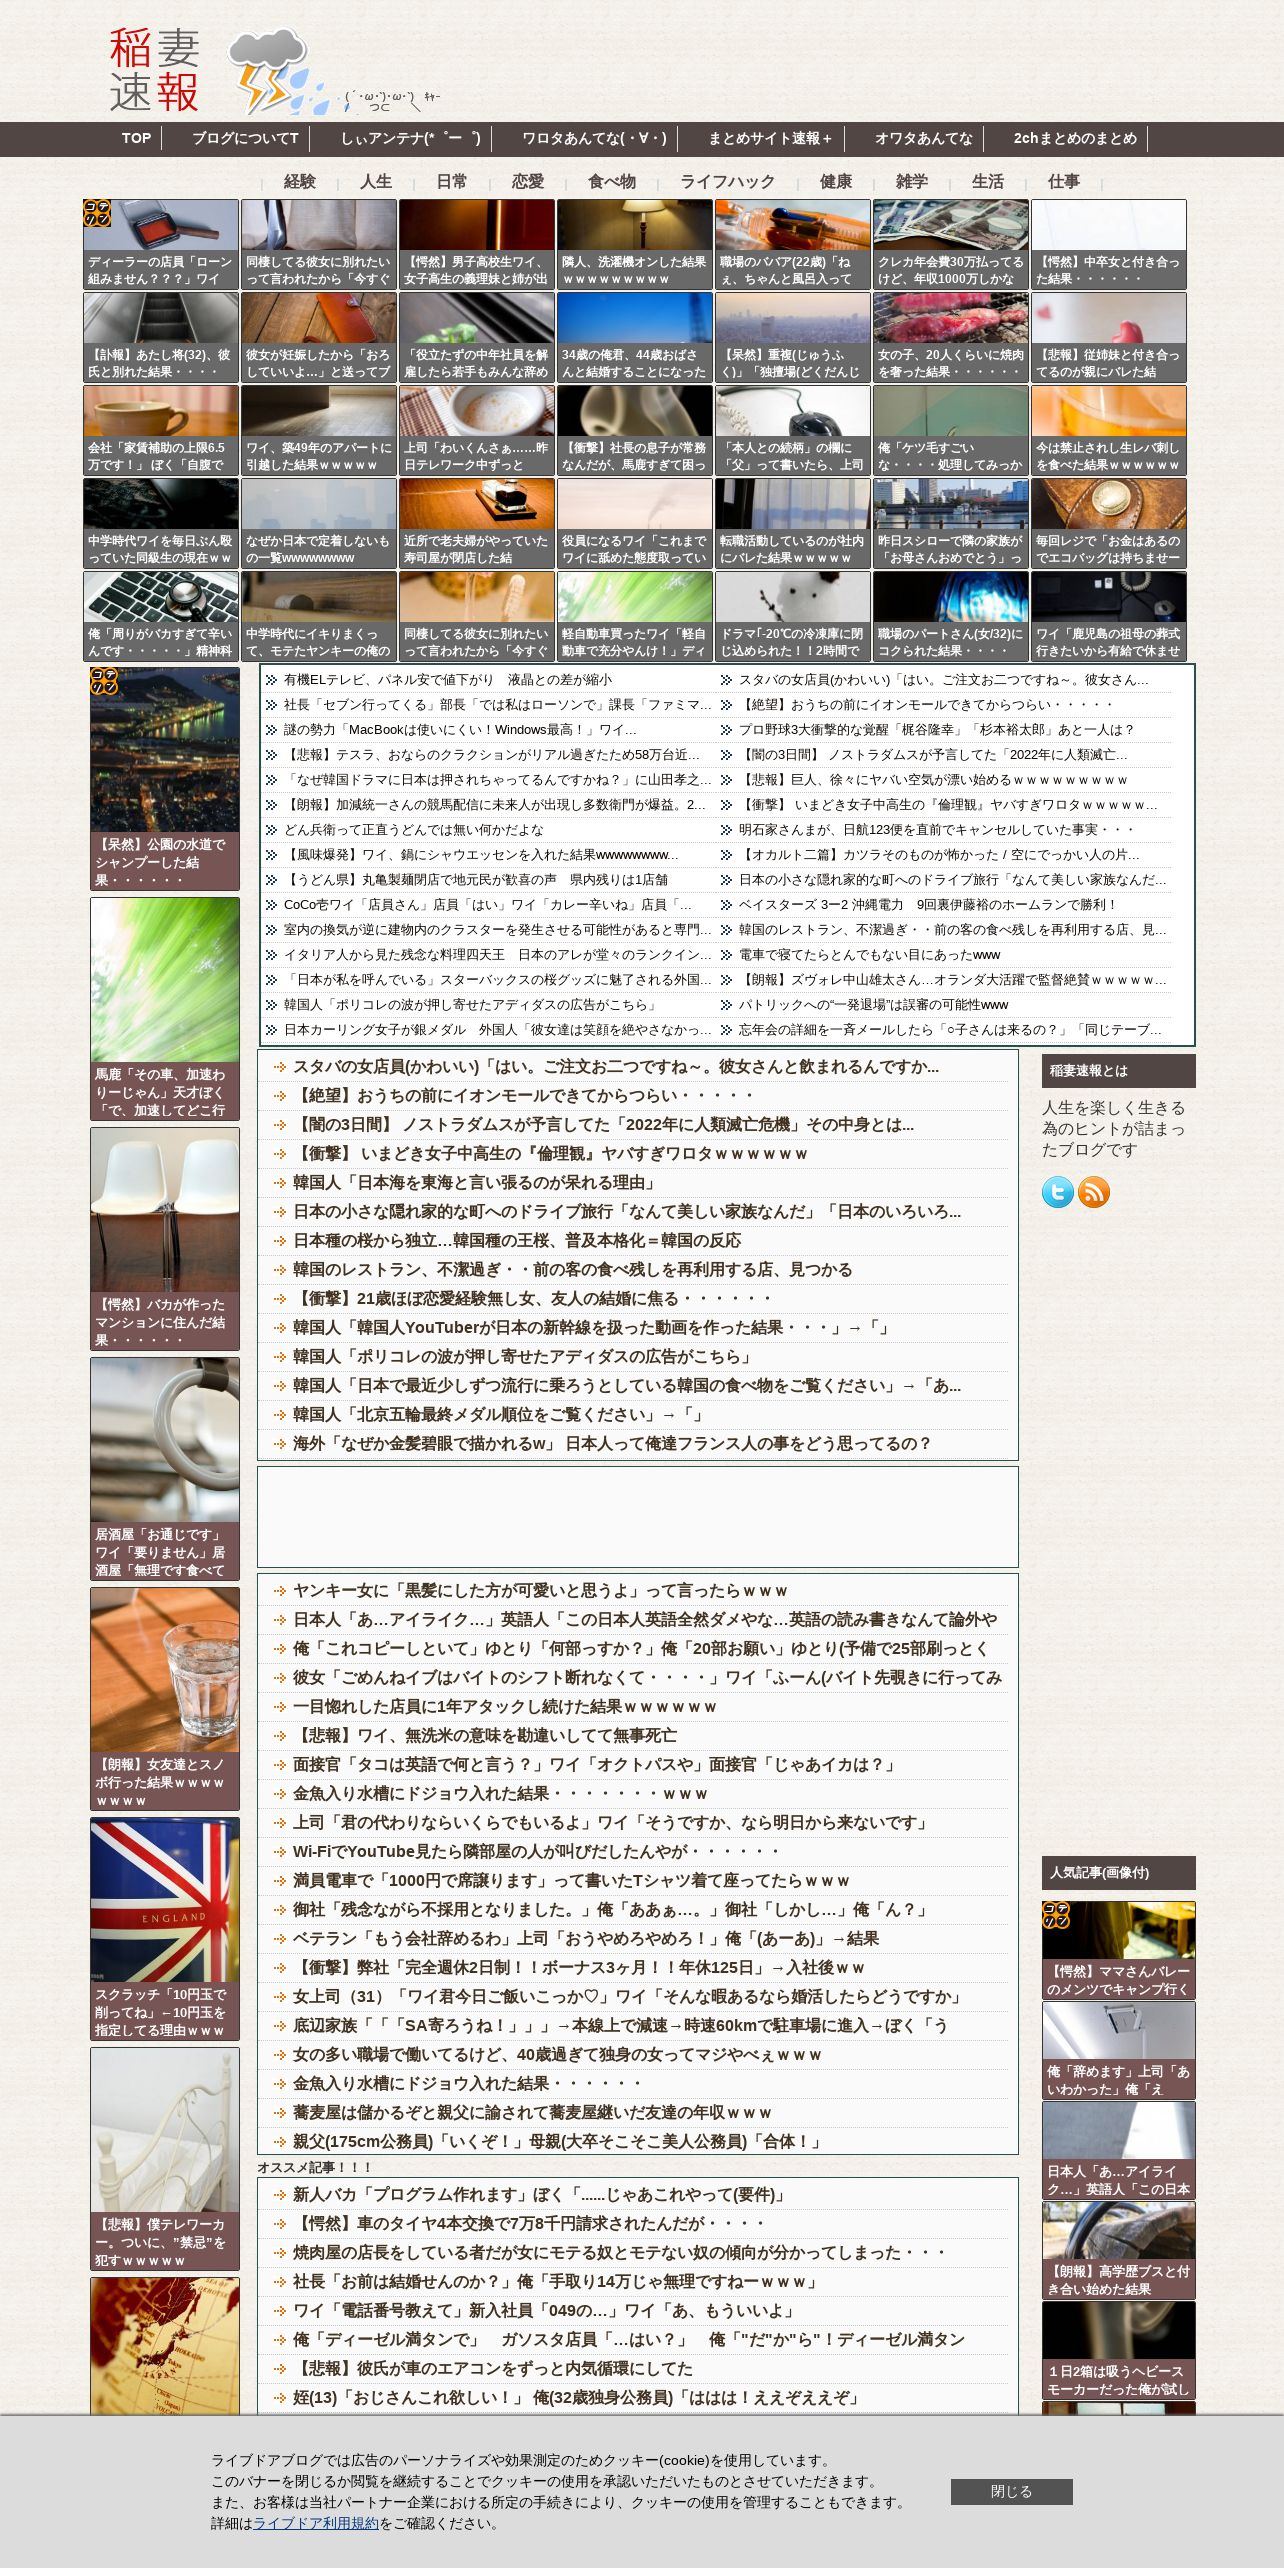
Task: Open thumbnail 近所で老夫婦がやっていた寿司屋
Action: point(477,523)
